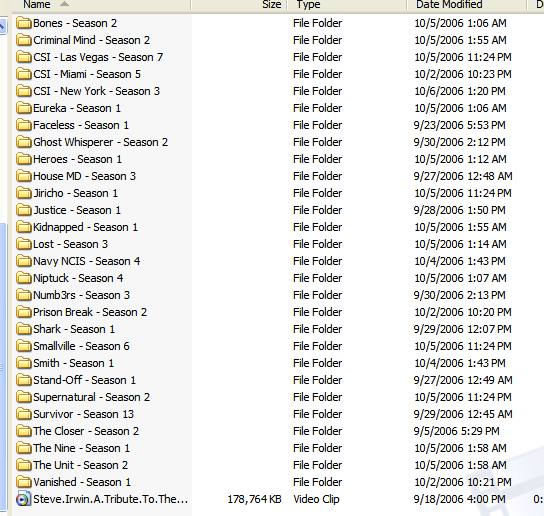Click the Lost - Season 3 folder icon
Screen dimensions: 544x516
coord(24,244)
